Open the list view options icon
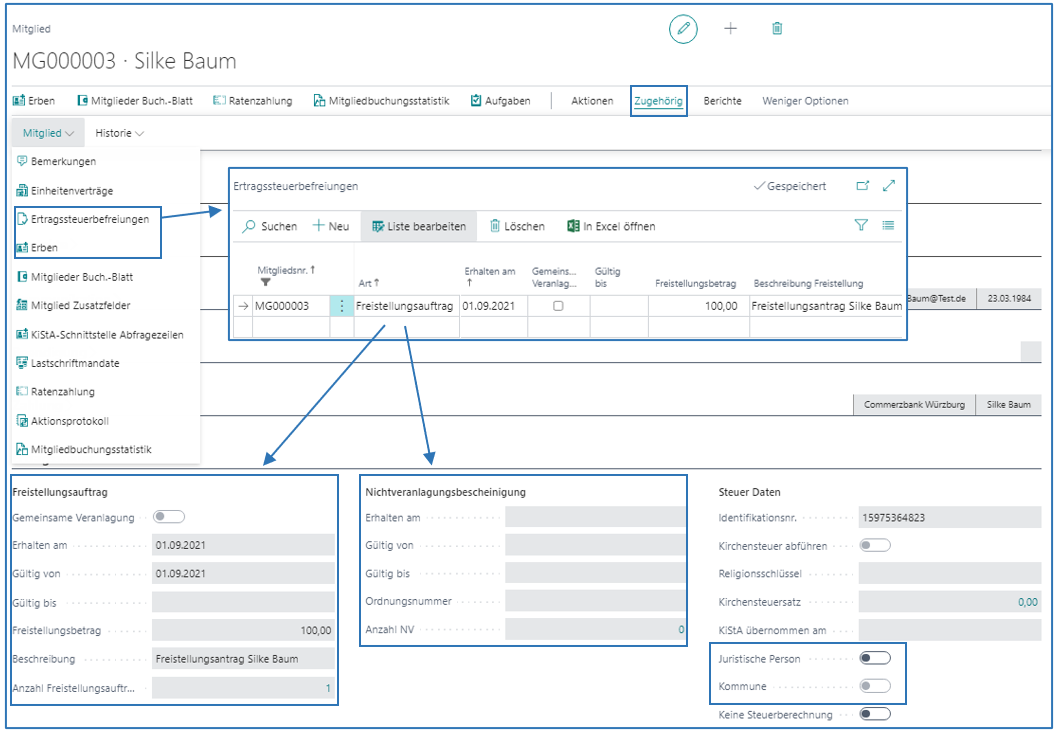 pyautogui.click(x=888, y=226)
